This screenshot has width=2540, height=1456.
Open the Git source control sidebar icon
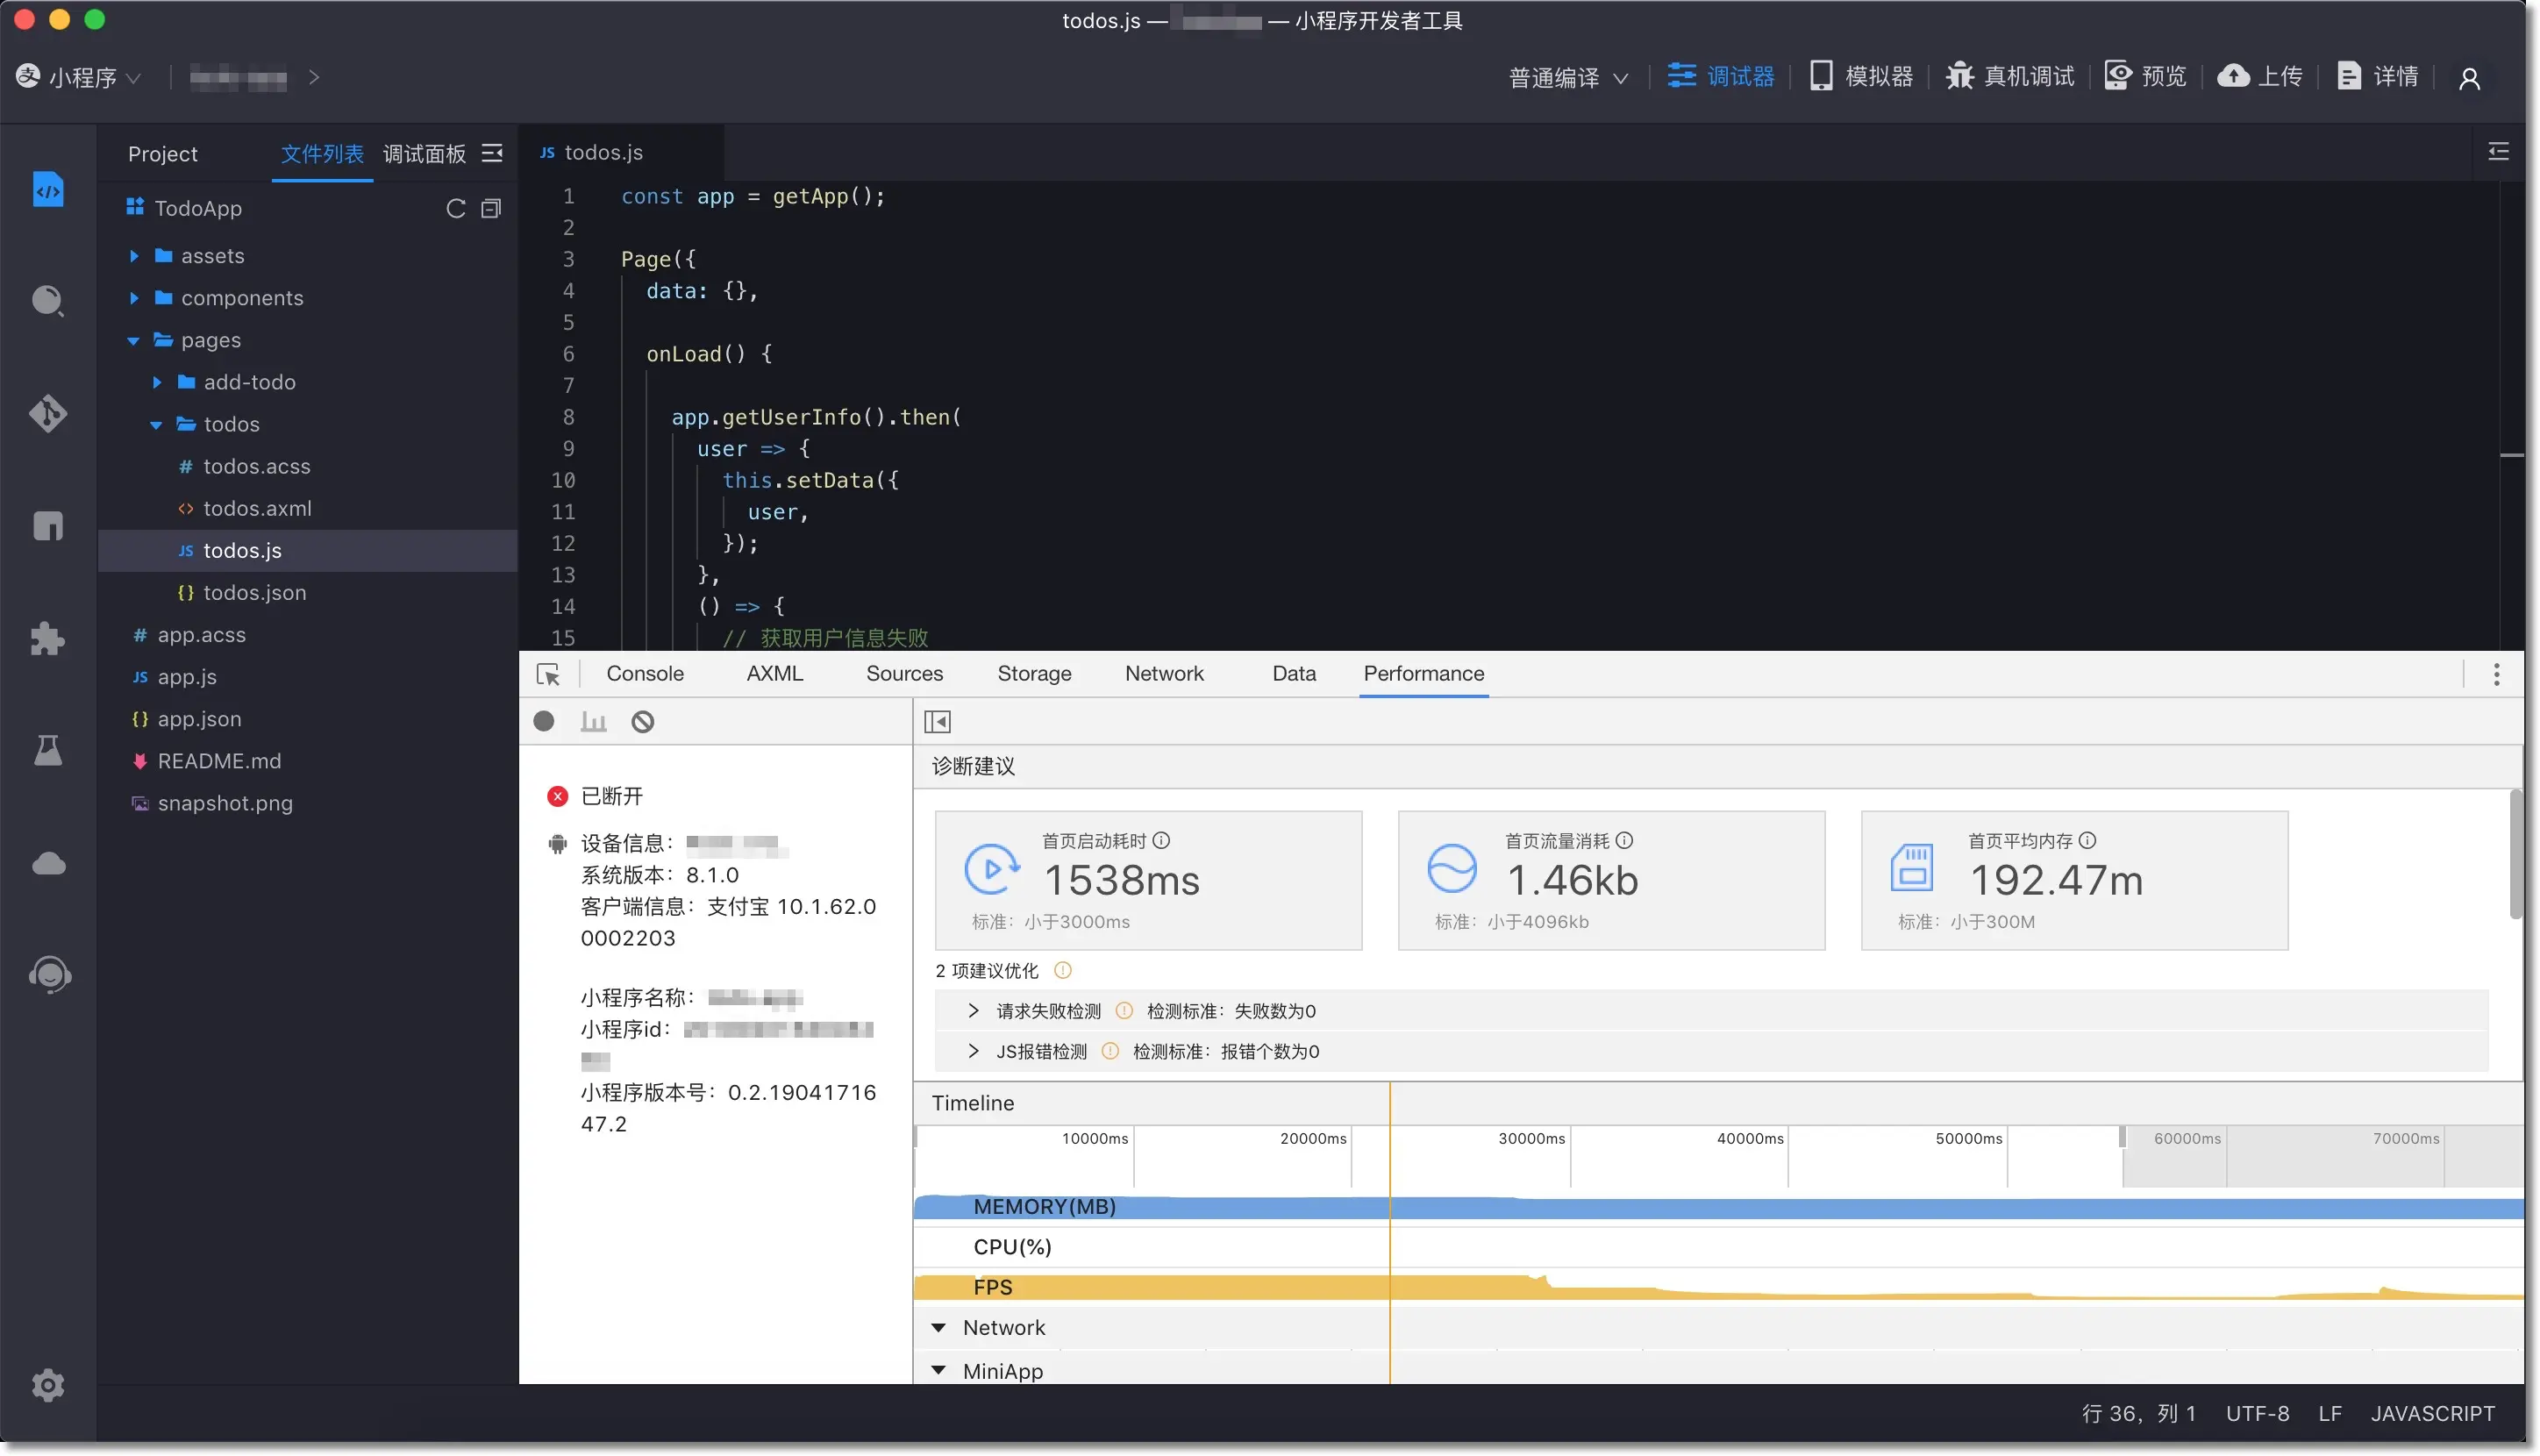pos(48,413)
